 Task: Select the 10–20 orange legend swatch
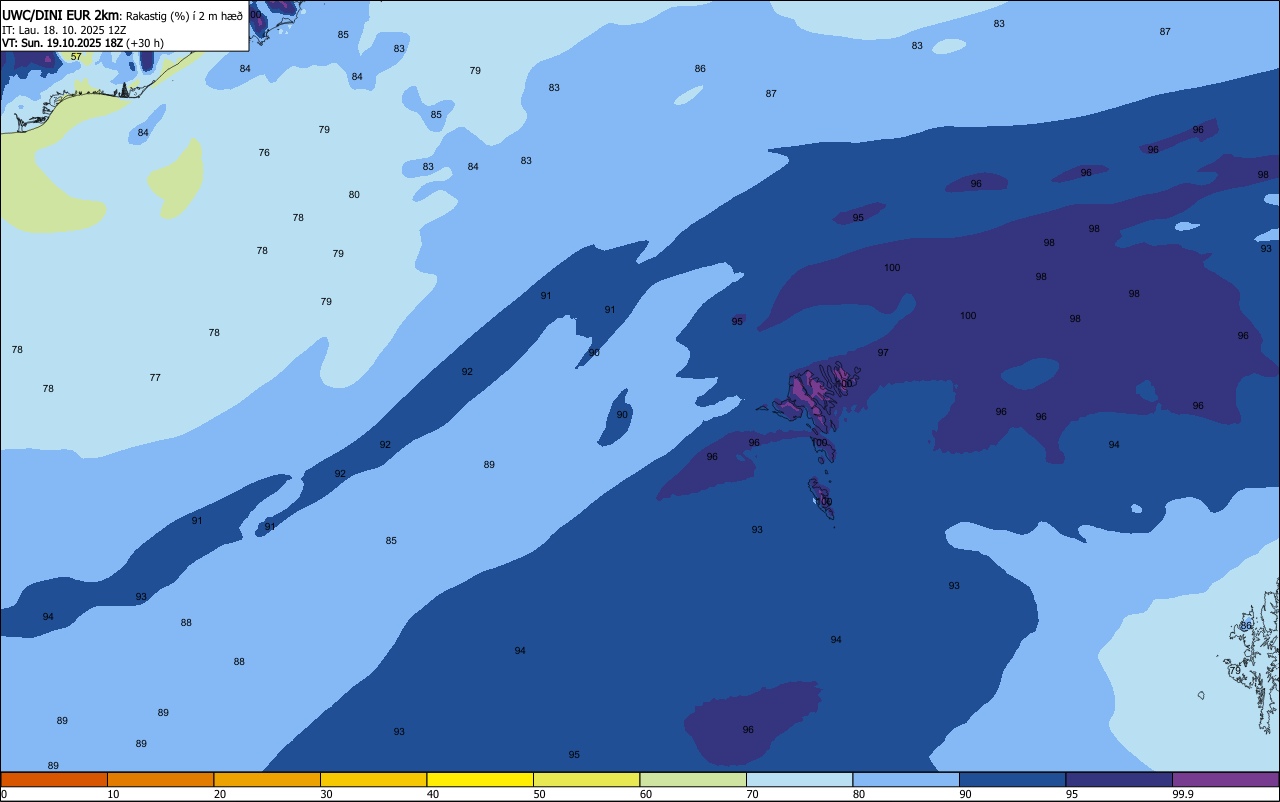pyautogui.click(x=160, y=779)
